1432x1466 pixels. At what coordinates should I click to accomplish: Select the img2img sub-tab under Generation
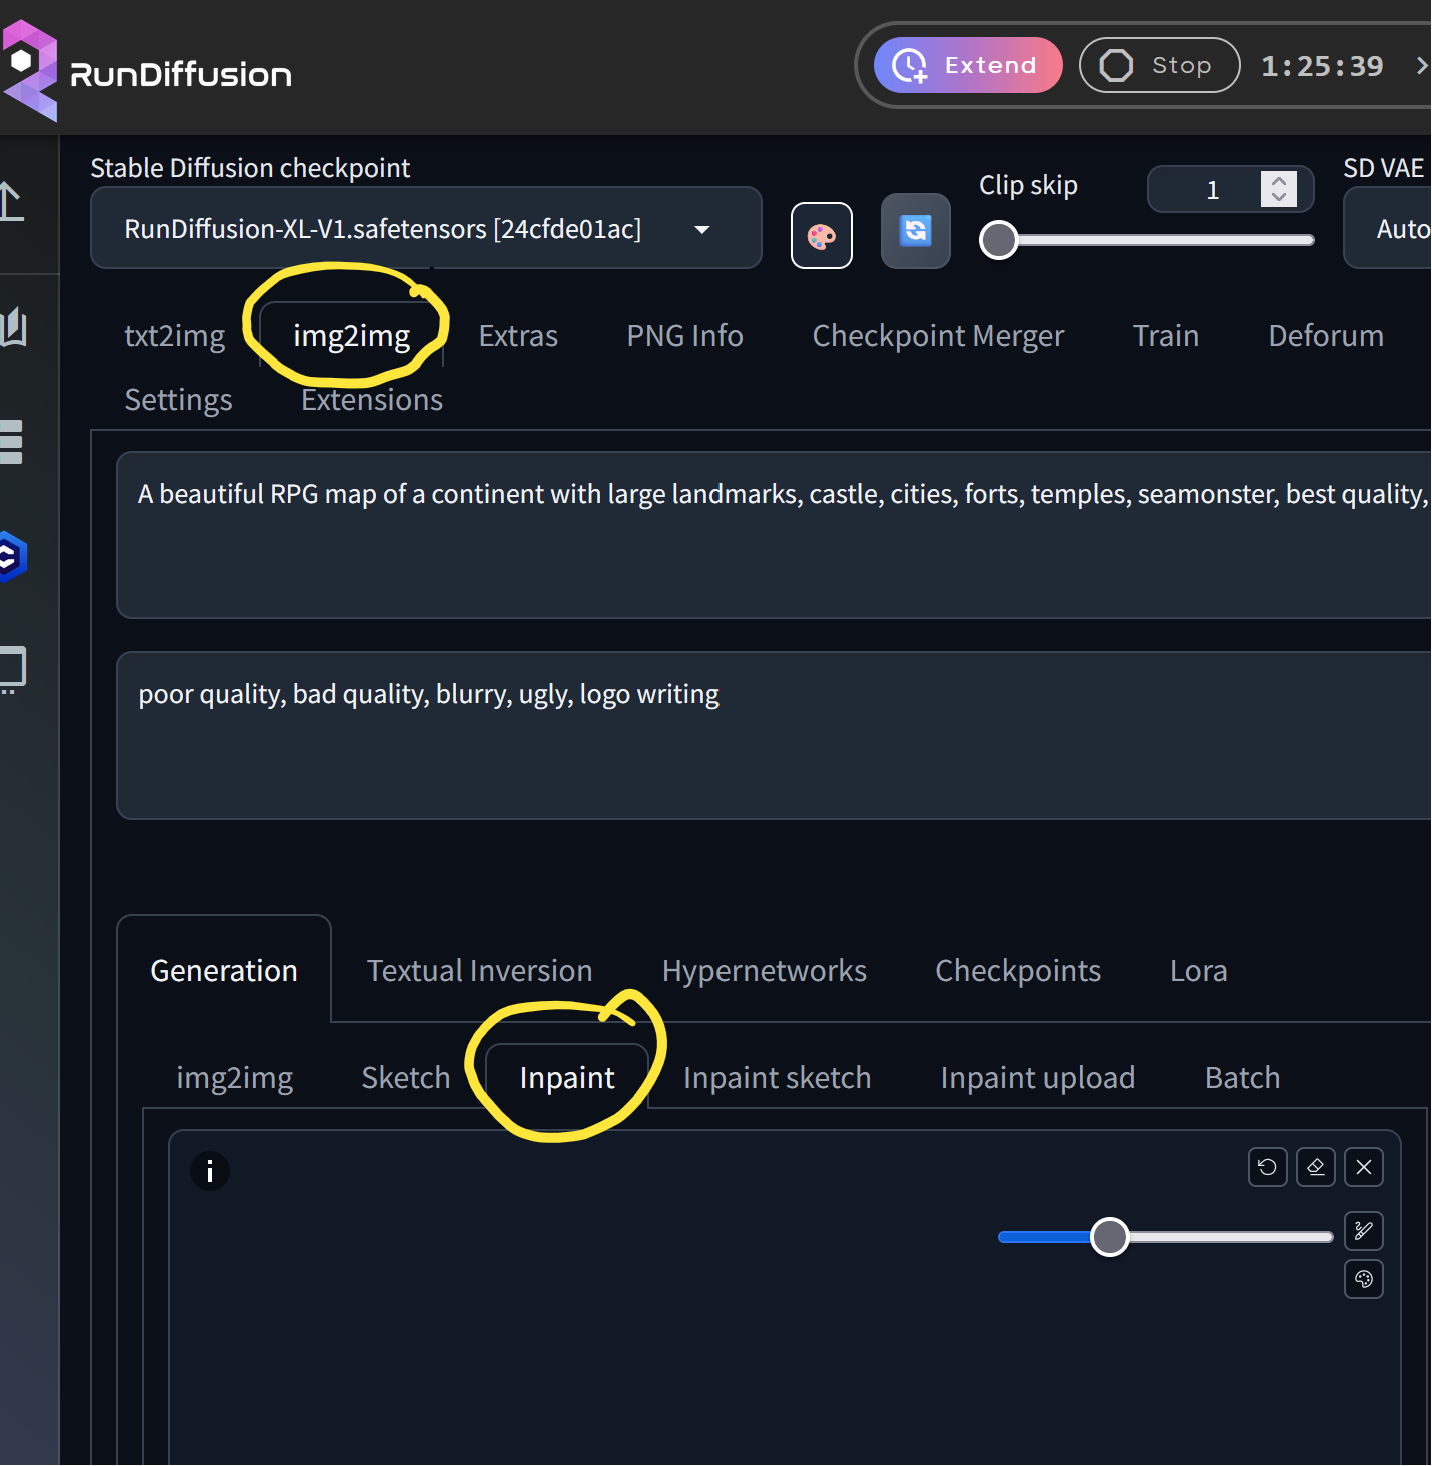pyautogui.click(x=235, y=1077)
